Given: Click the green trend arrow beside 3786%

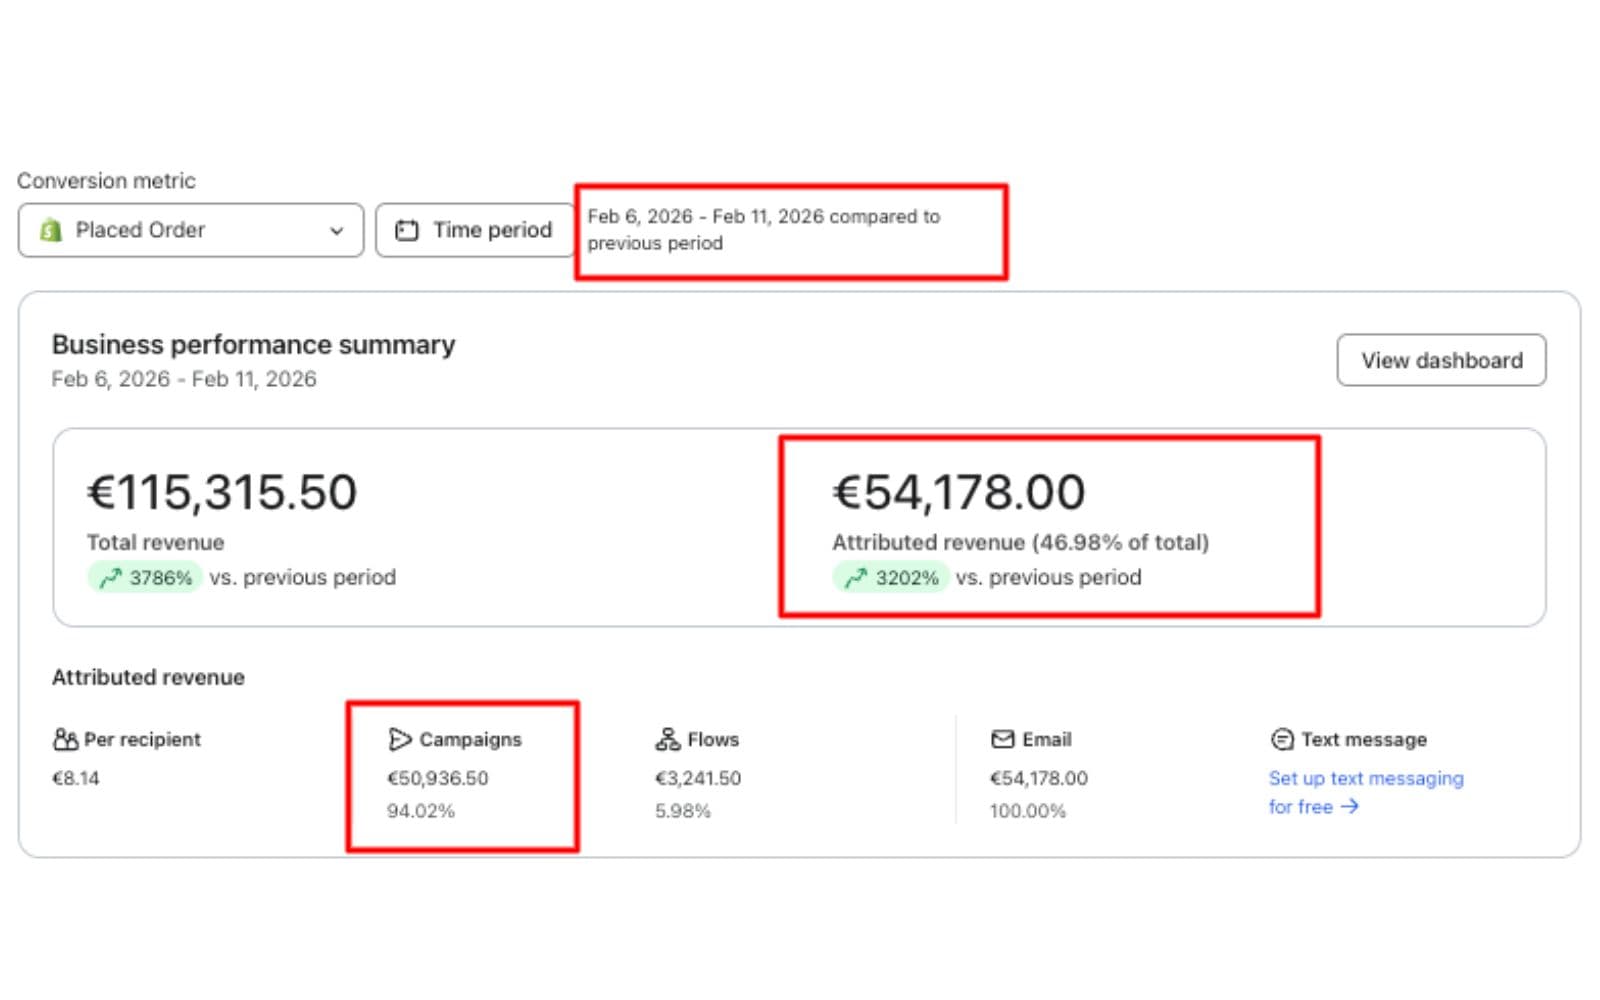Looking at the screenshot, I should coord(110,577).
